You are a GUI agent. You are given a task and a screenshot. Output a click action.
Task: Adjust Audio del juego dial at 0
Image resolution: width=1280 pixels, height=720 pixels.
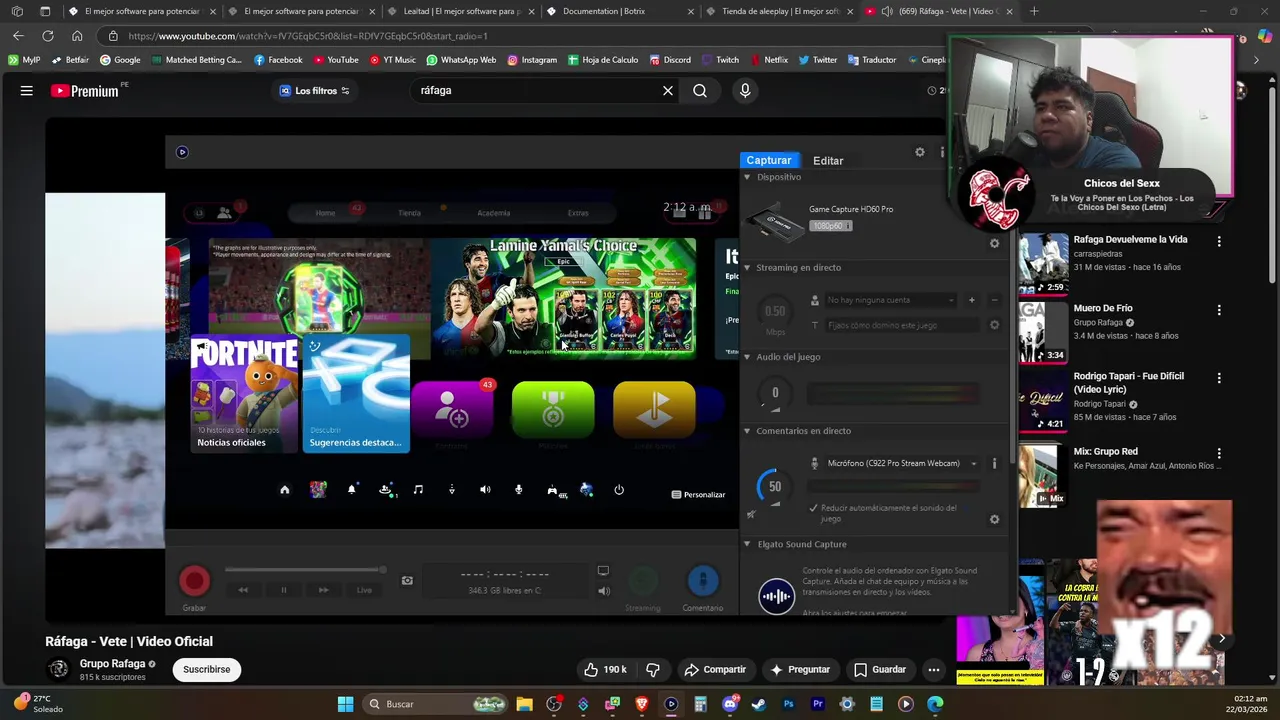(x=775, y=393)
